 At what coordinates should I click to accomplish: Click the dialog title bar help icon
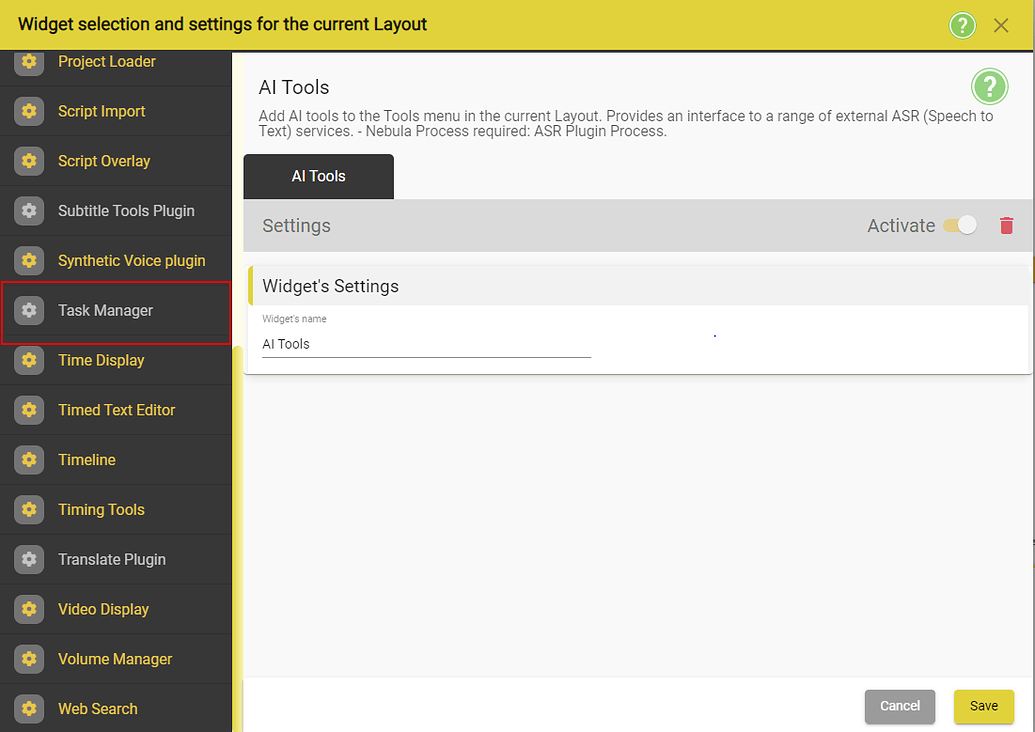[962, 26]
